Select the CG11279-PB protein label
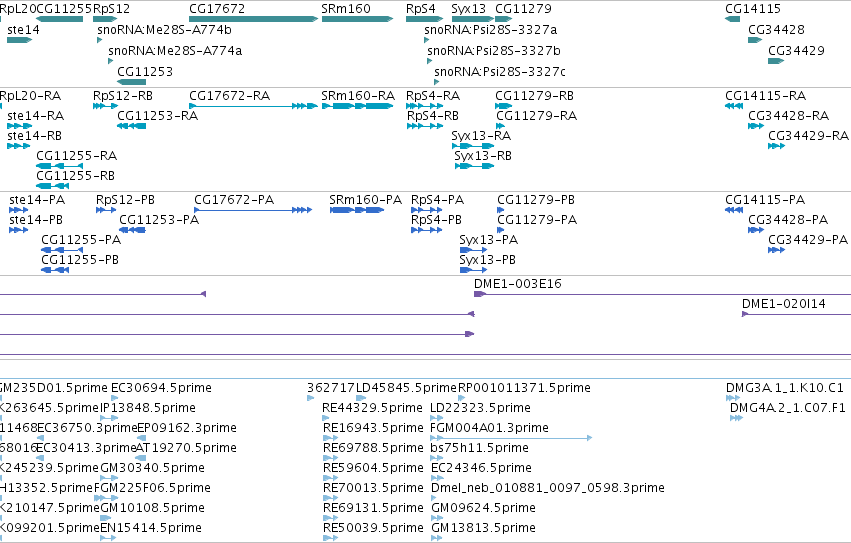 pos(536,200)
